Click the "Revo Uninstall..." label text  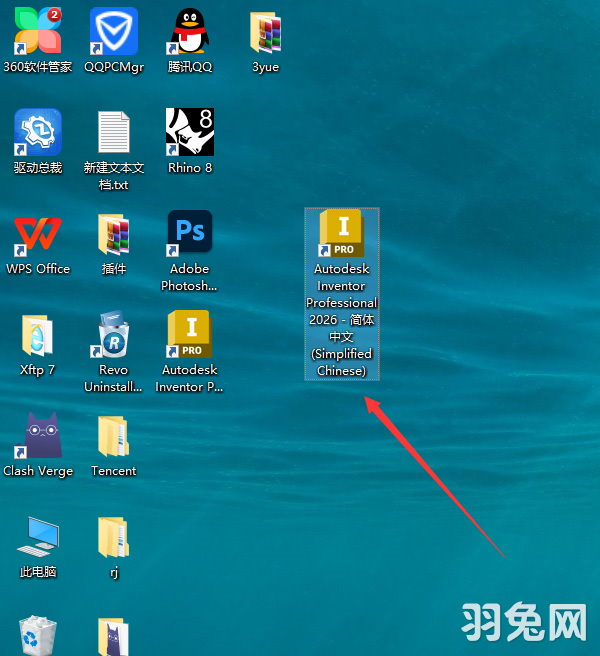pyautogui.click(x=113, y=379)
